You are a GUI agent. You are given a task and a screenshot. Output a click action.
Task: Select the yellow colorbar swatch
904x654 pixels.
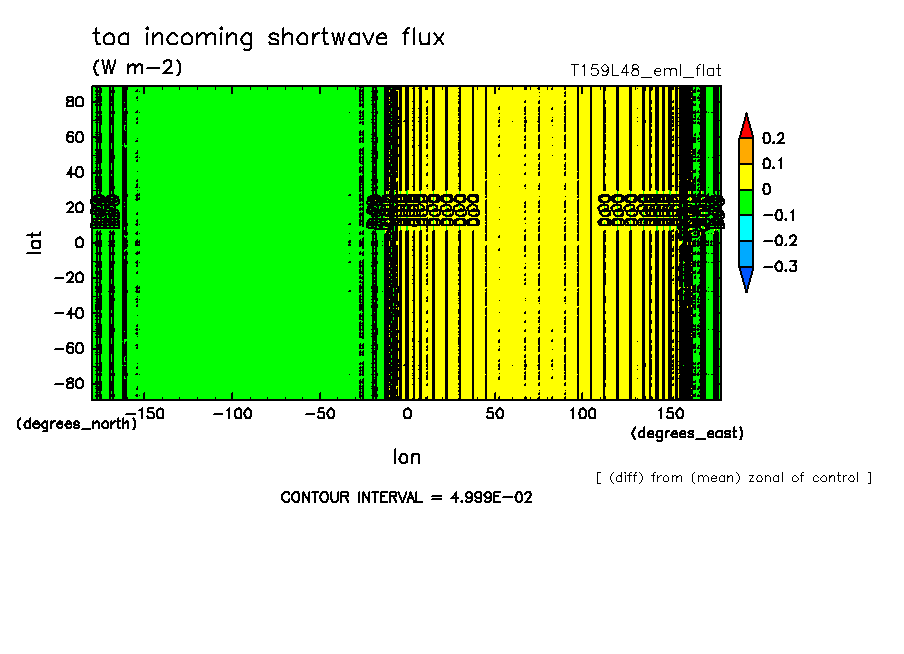click(x=745, y=176)
